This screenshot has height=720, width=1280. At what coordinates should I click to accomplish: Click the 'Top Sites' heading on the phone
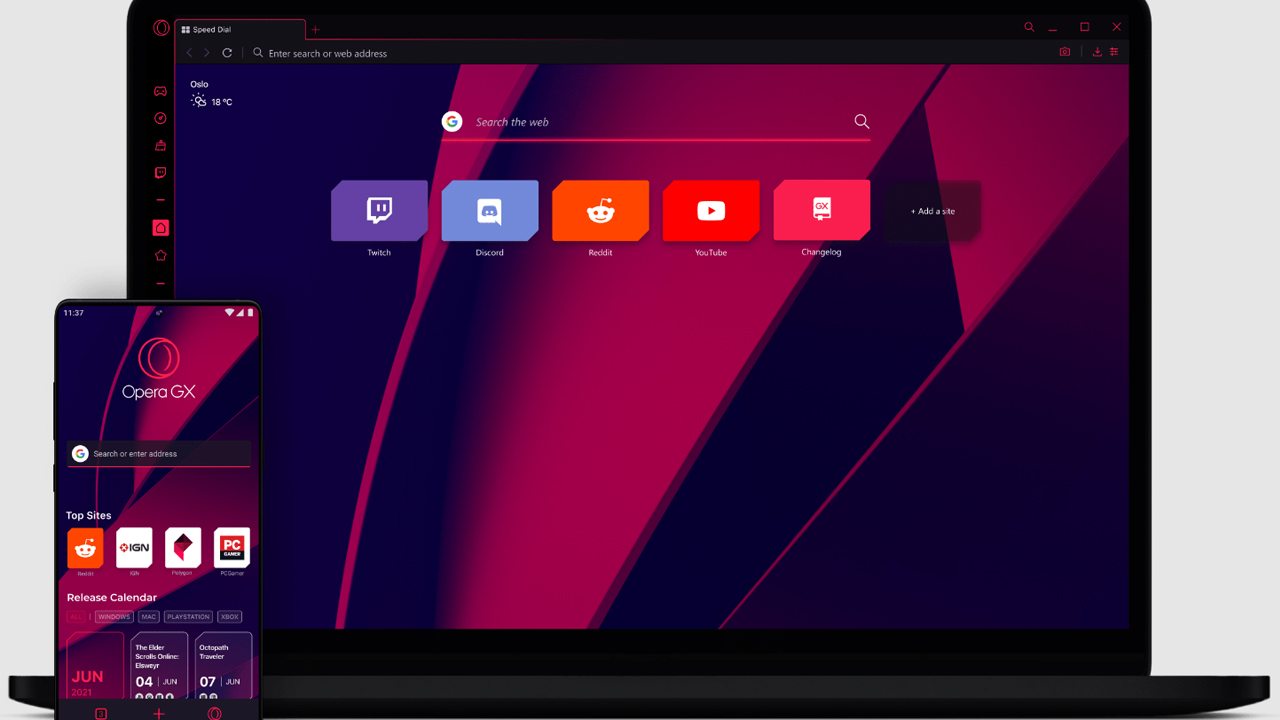pyautogui.click(x=89, y=516)
